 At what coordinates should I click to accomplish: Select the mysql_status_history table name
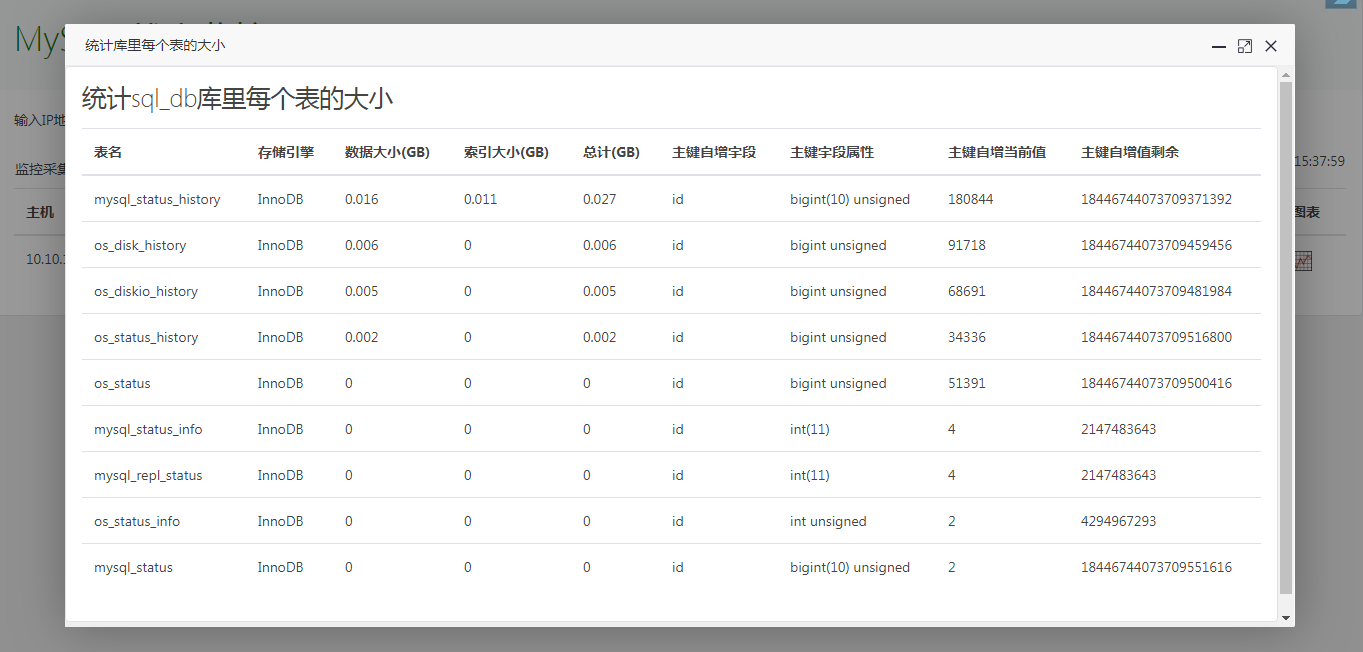pyautogui.click(x=157, y=199)
